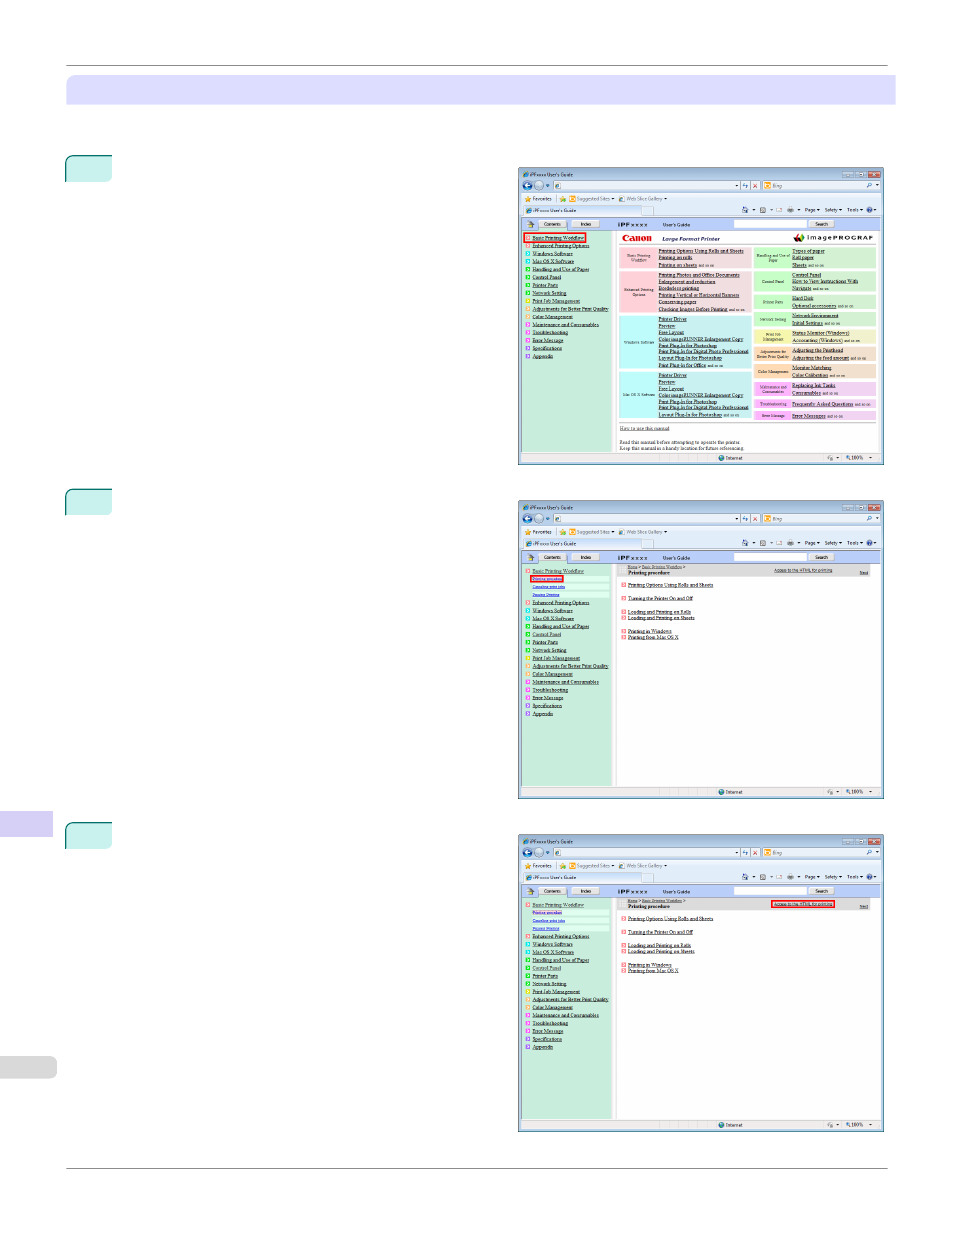Viewport: 954px width, 1235px height.
Task: Open the Page menu in the top browser window
Action: click(812, 210)
